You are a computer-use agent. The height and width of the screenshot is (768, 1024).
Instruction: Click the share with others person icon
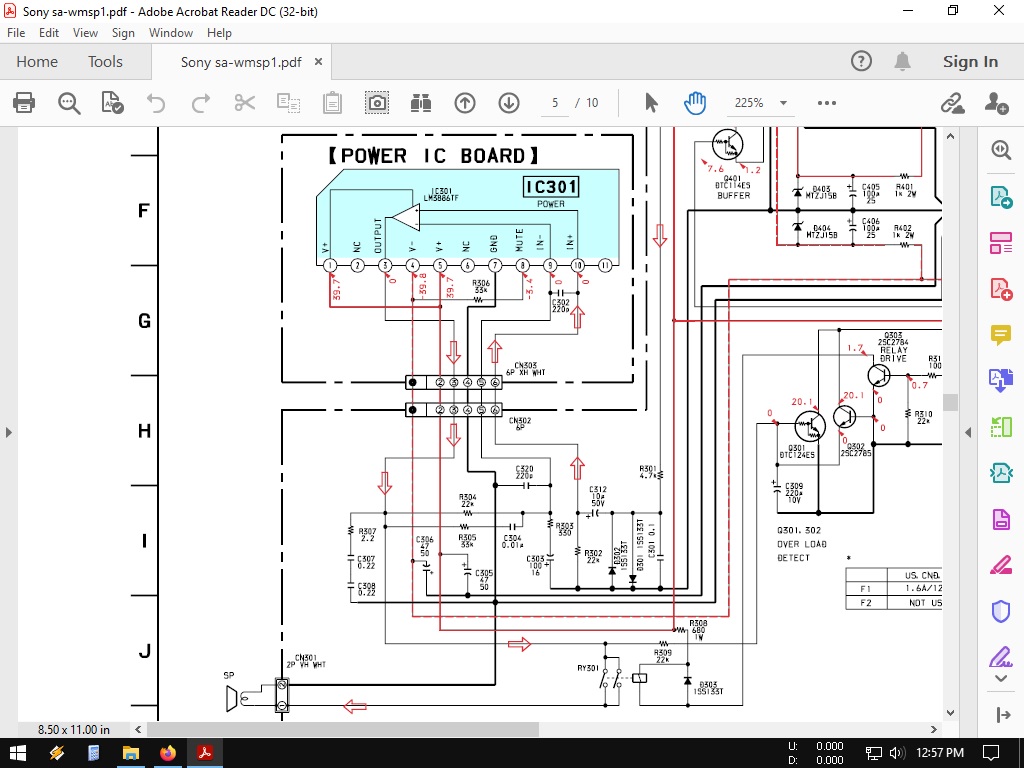[997, 103]
